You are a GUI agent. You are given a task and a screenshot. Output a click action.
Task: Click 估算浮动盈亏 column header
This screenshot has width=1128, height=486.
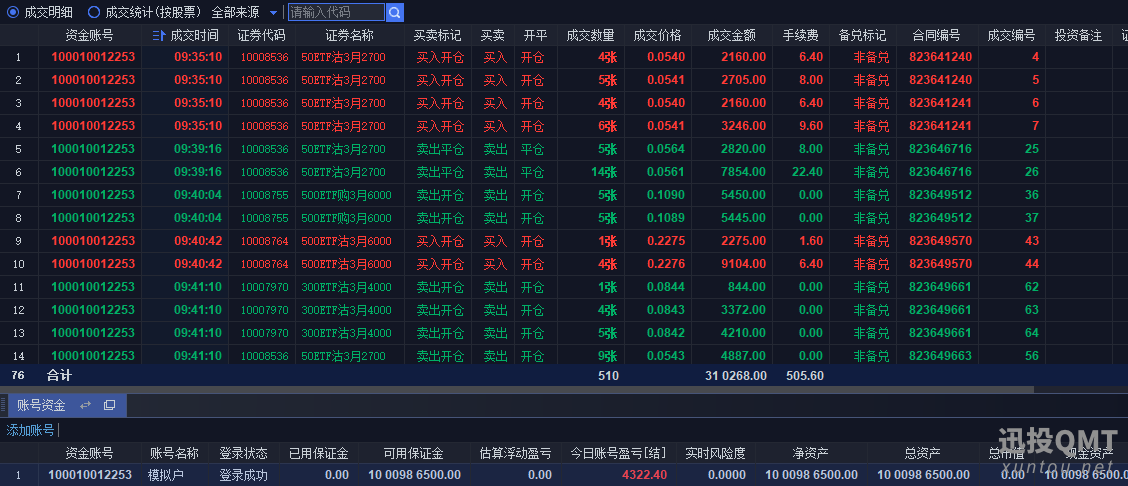515,454
